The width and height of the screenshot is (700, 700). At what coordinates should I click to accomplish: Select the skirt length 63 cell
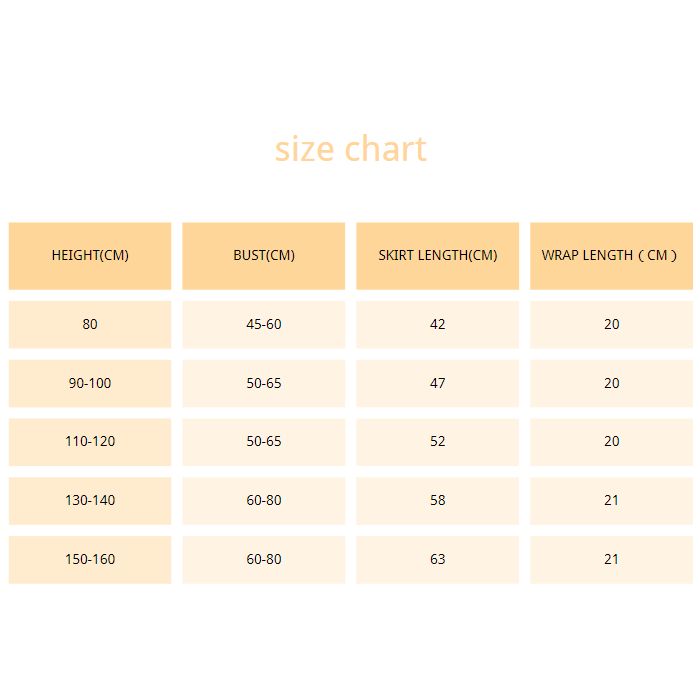point(438,560)
